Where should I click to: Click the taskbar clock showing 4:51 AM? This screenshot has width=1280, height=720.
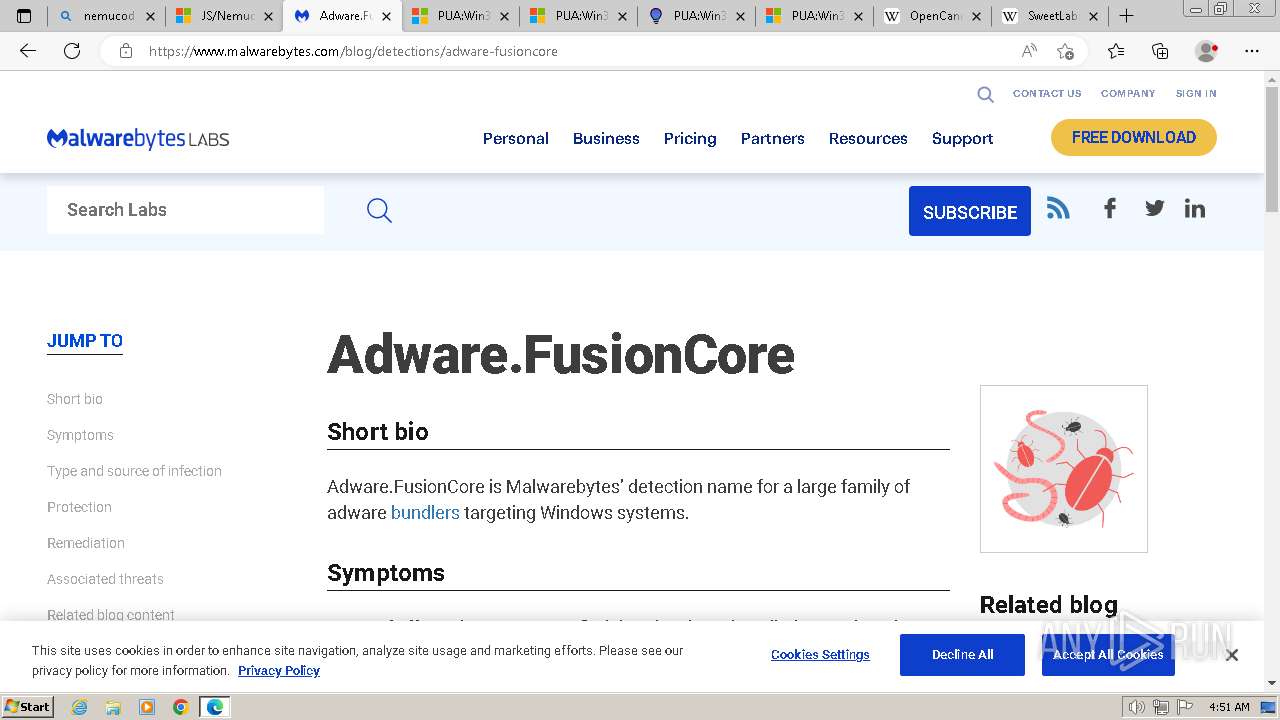(1229, 707)
